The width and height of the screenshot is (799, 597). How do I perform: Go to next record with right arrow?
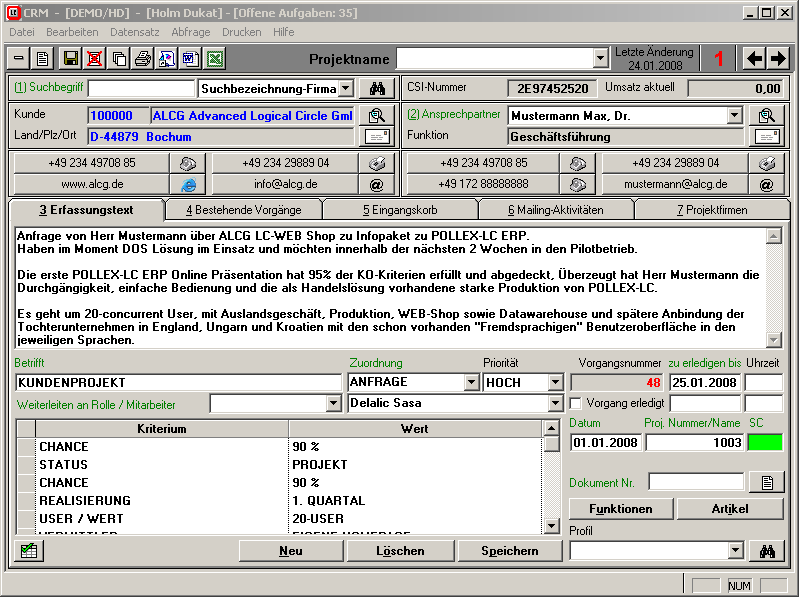tap(778, 58)
